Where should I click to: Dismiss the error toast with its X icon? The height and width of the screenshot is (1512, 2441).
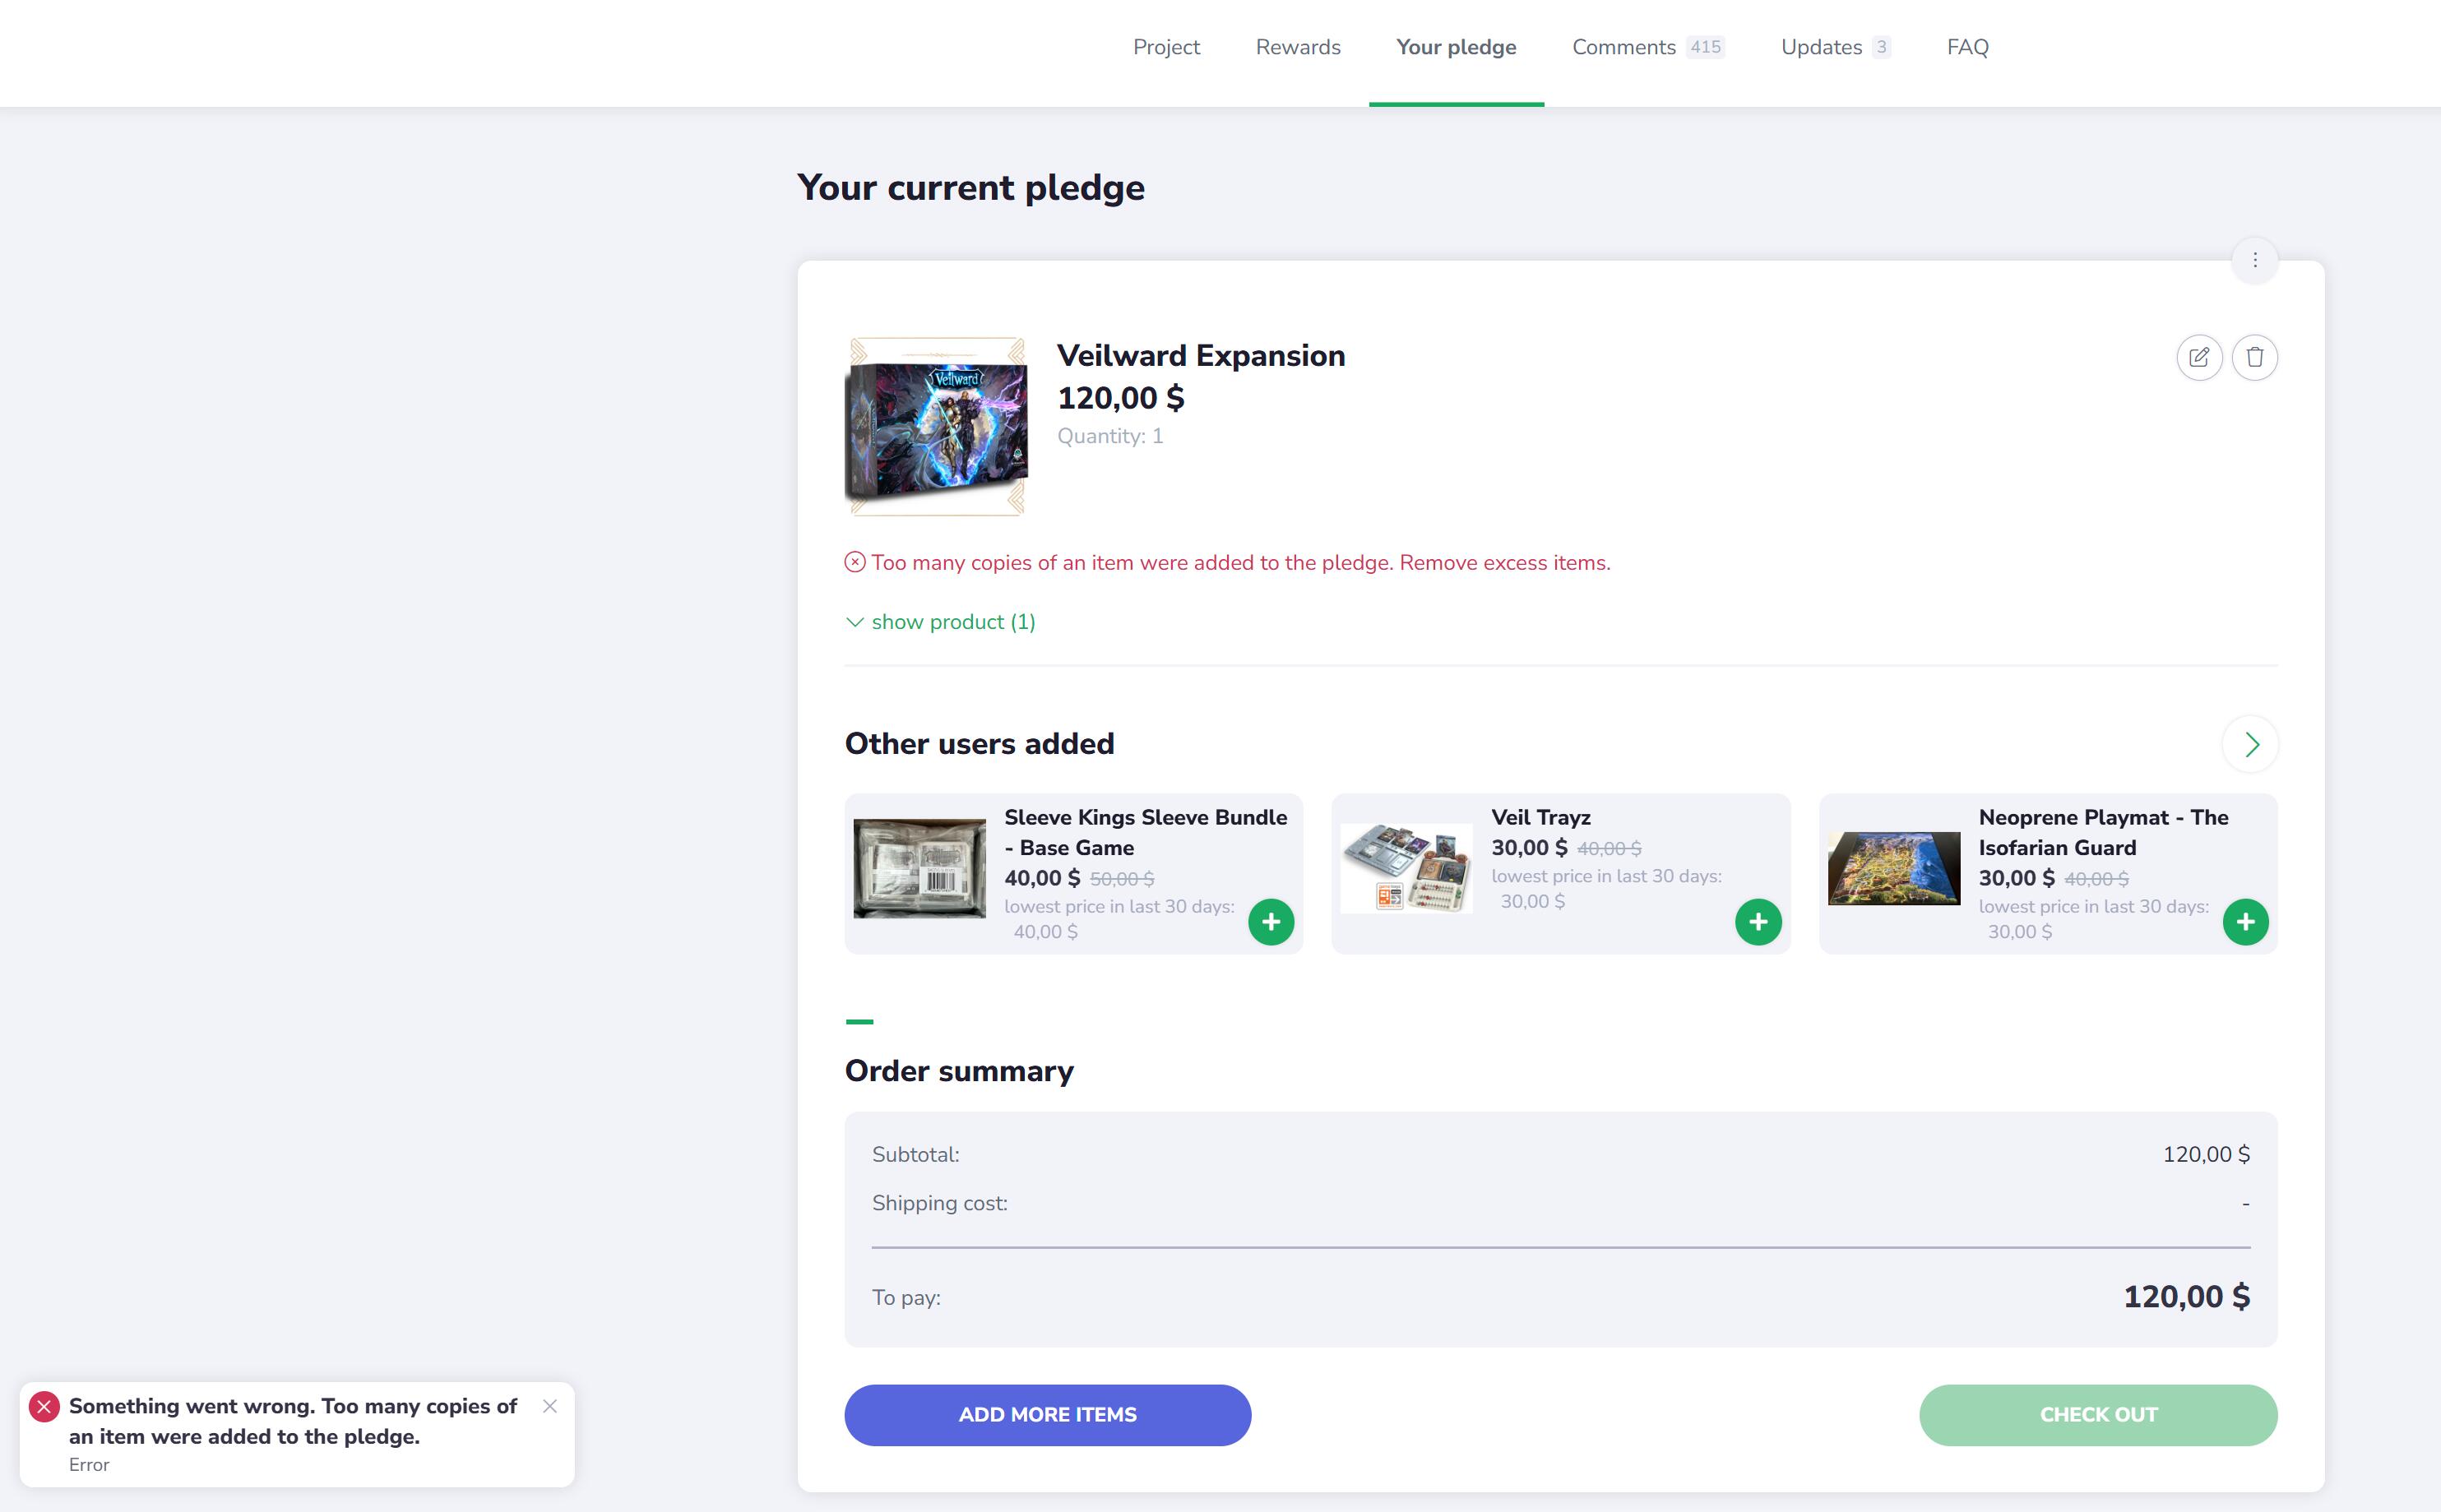(549, 1406)
